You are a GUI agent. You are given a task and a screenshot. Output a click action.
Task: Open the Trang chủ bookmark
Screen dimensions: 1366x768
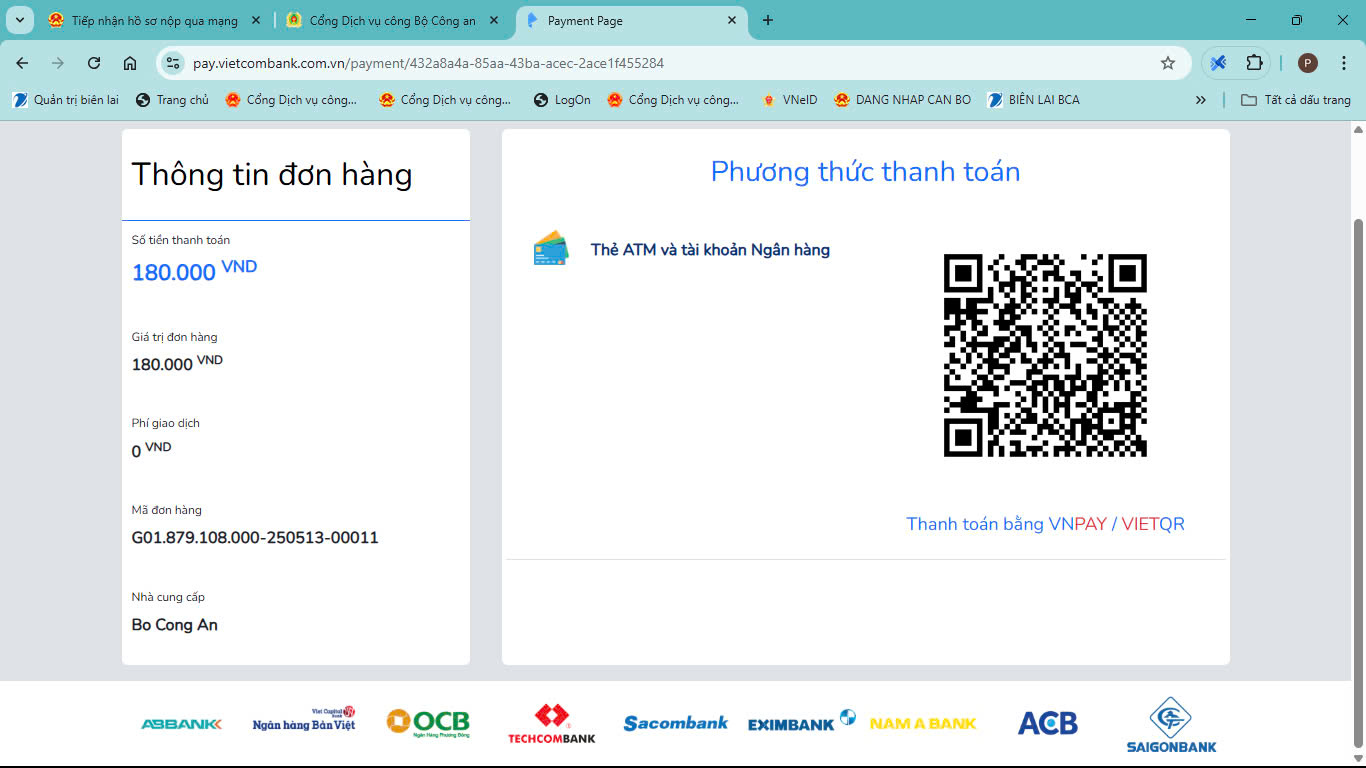point(172,100)
